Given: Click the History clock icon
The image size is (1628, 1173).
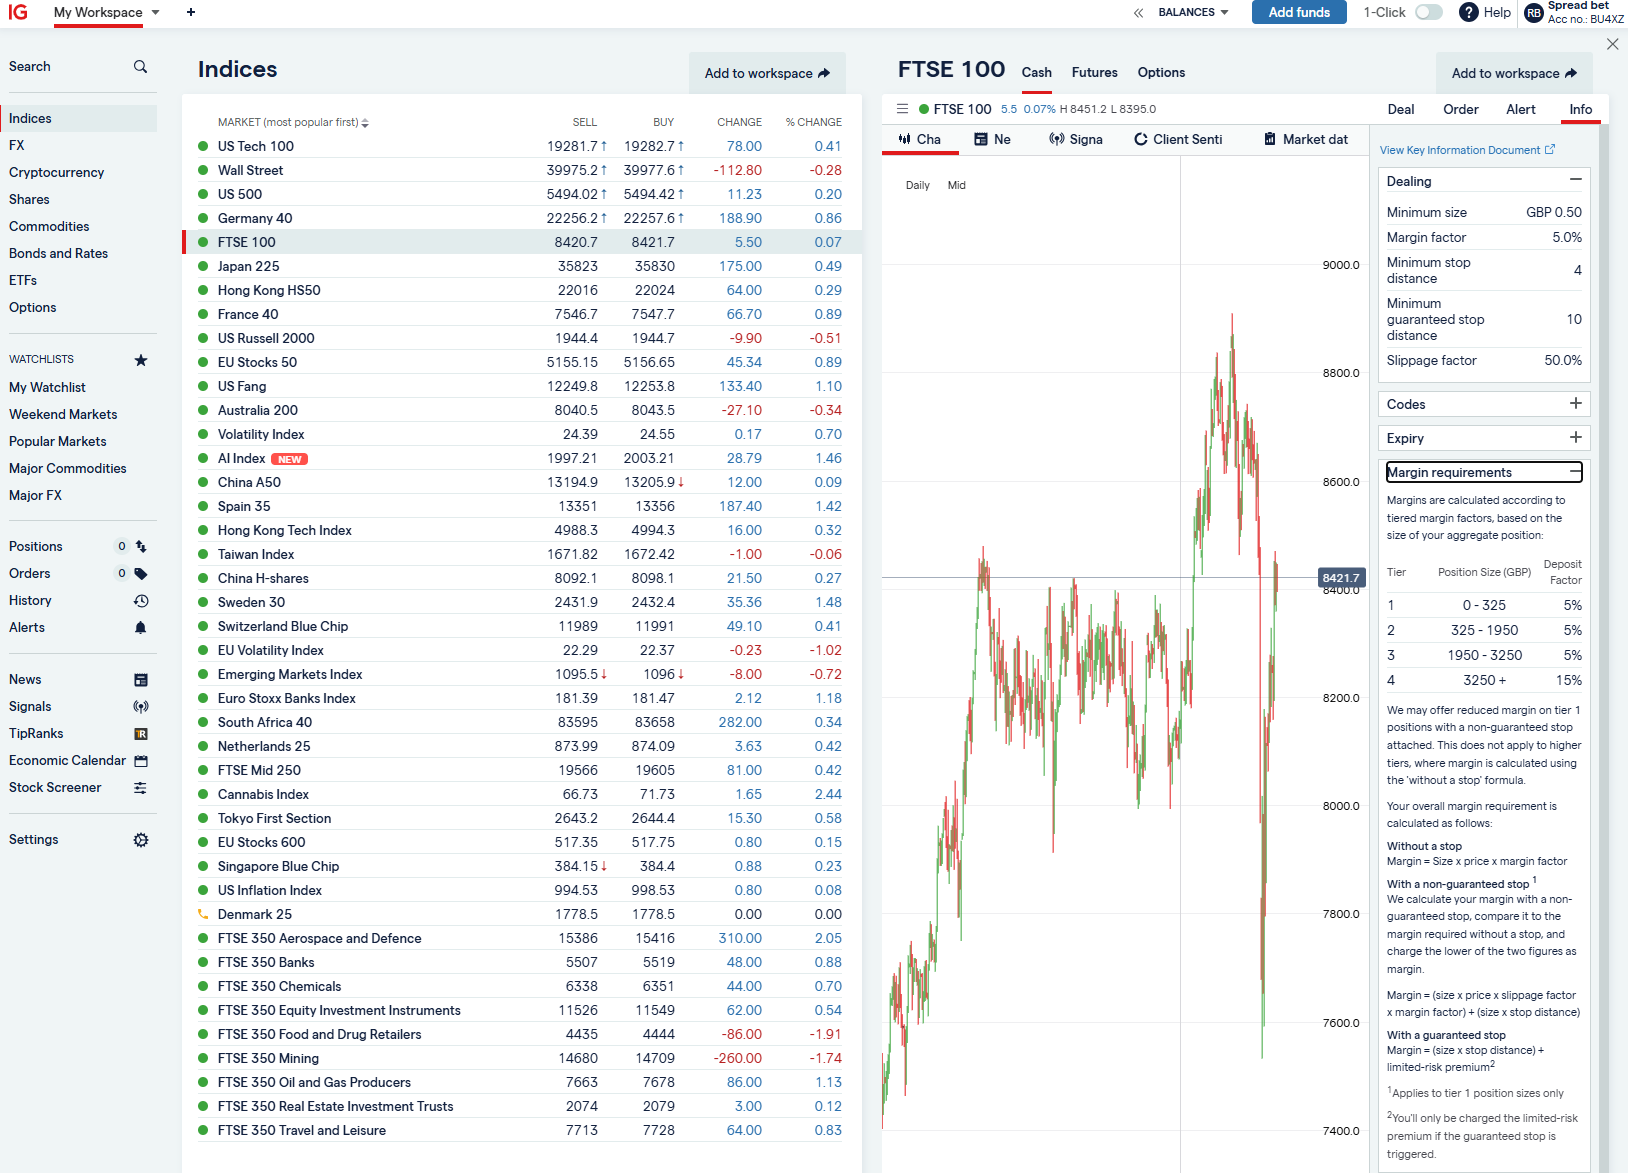Looking at the screenshot, I should click(141, 601).
